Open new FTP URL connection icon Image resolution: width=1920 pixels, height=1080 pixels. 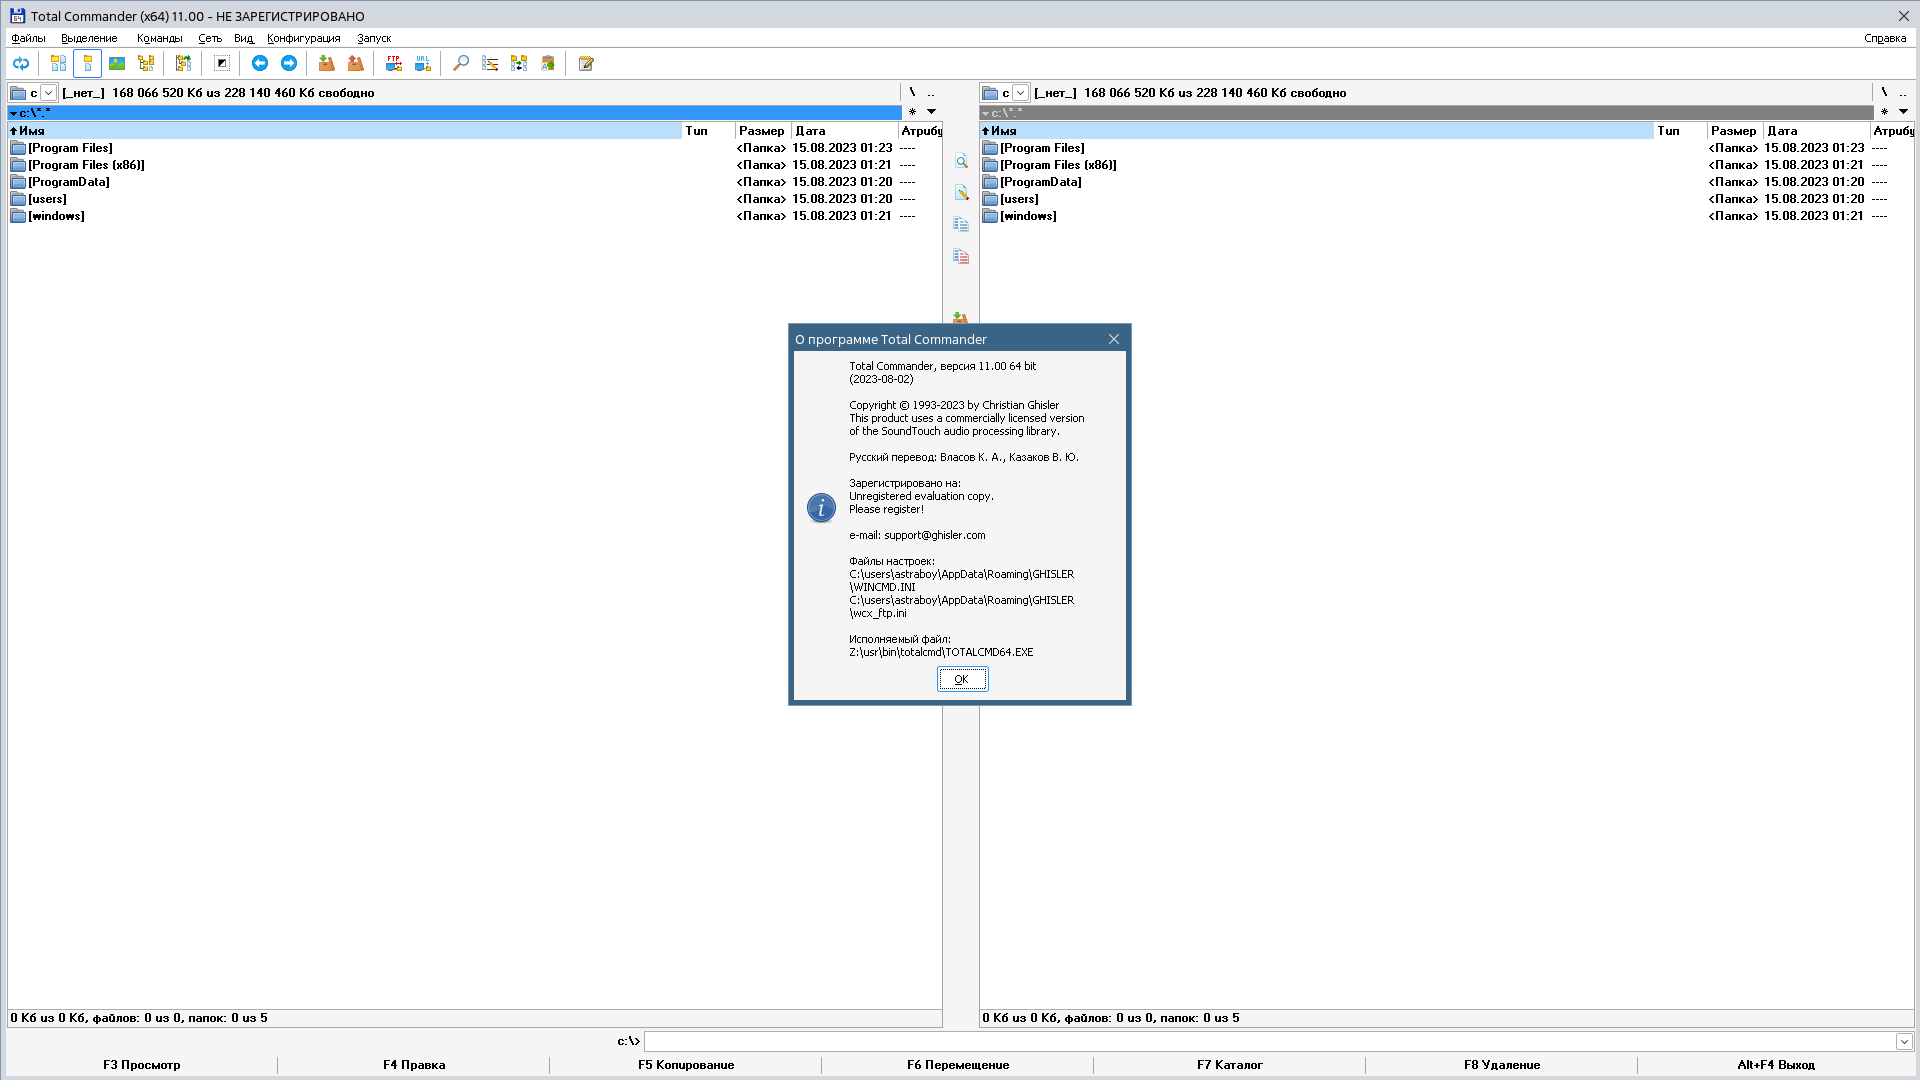(423, 63)
